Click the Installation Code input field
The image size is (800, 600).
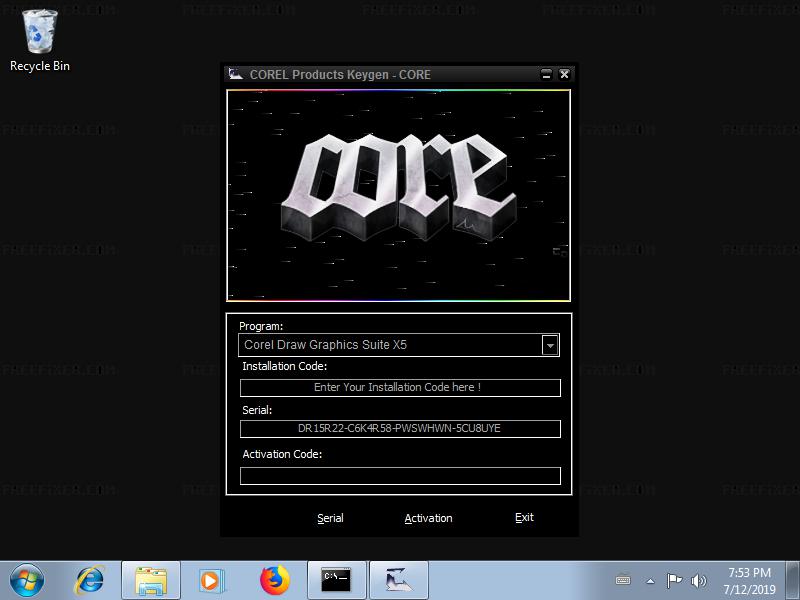(x=400, y=387)
